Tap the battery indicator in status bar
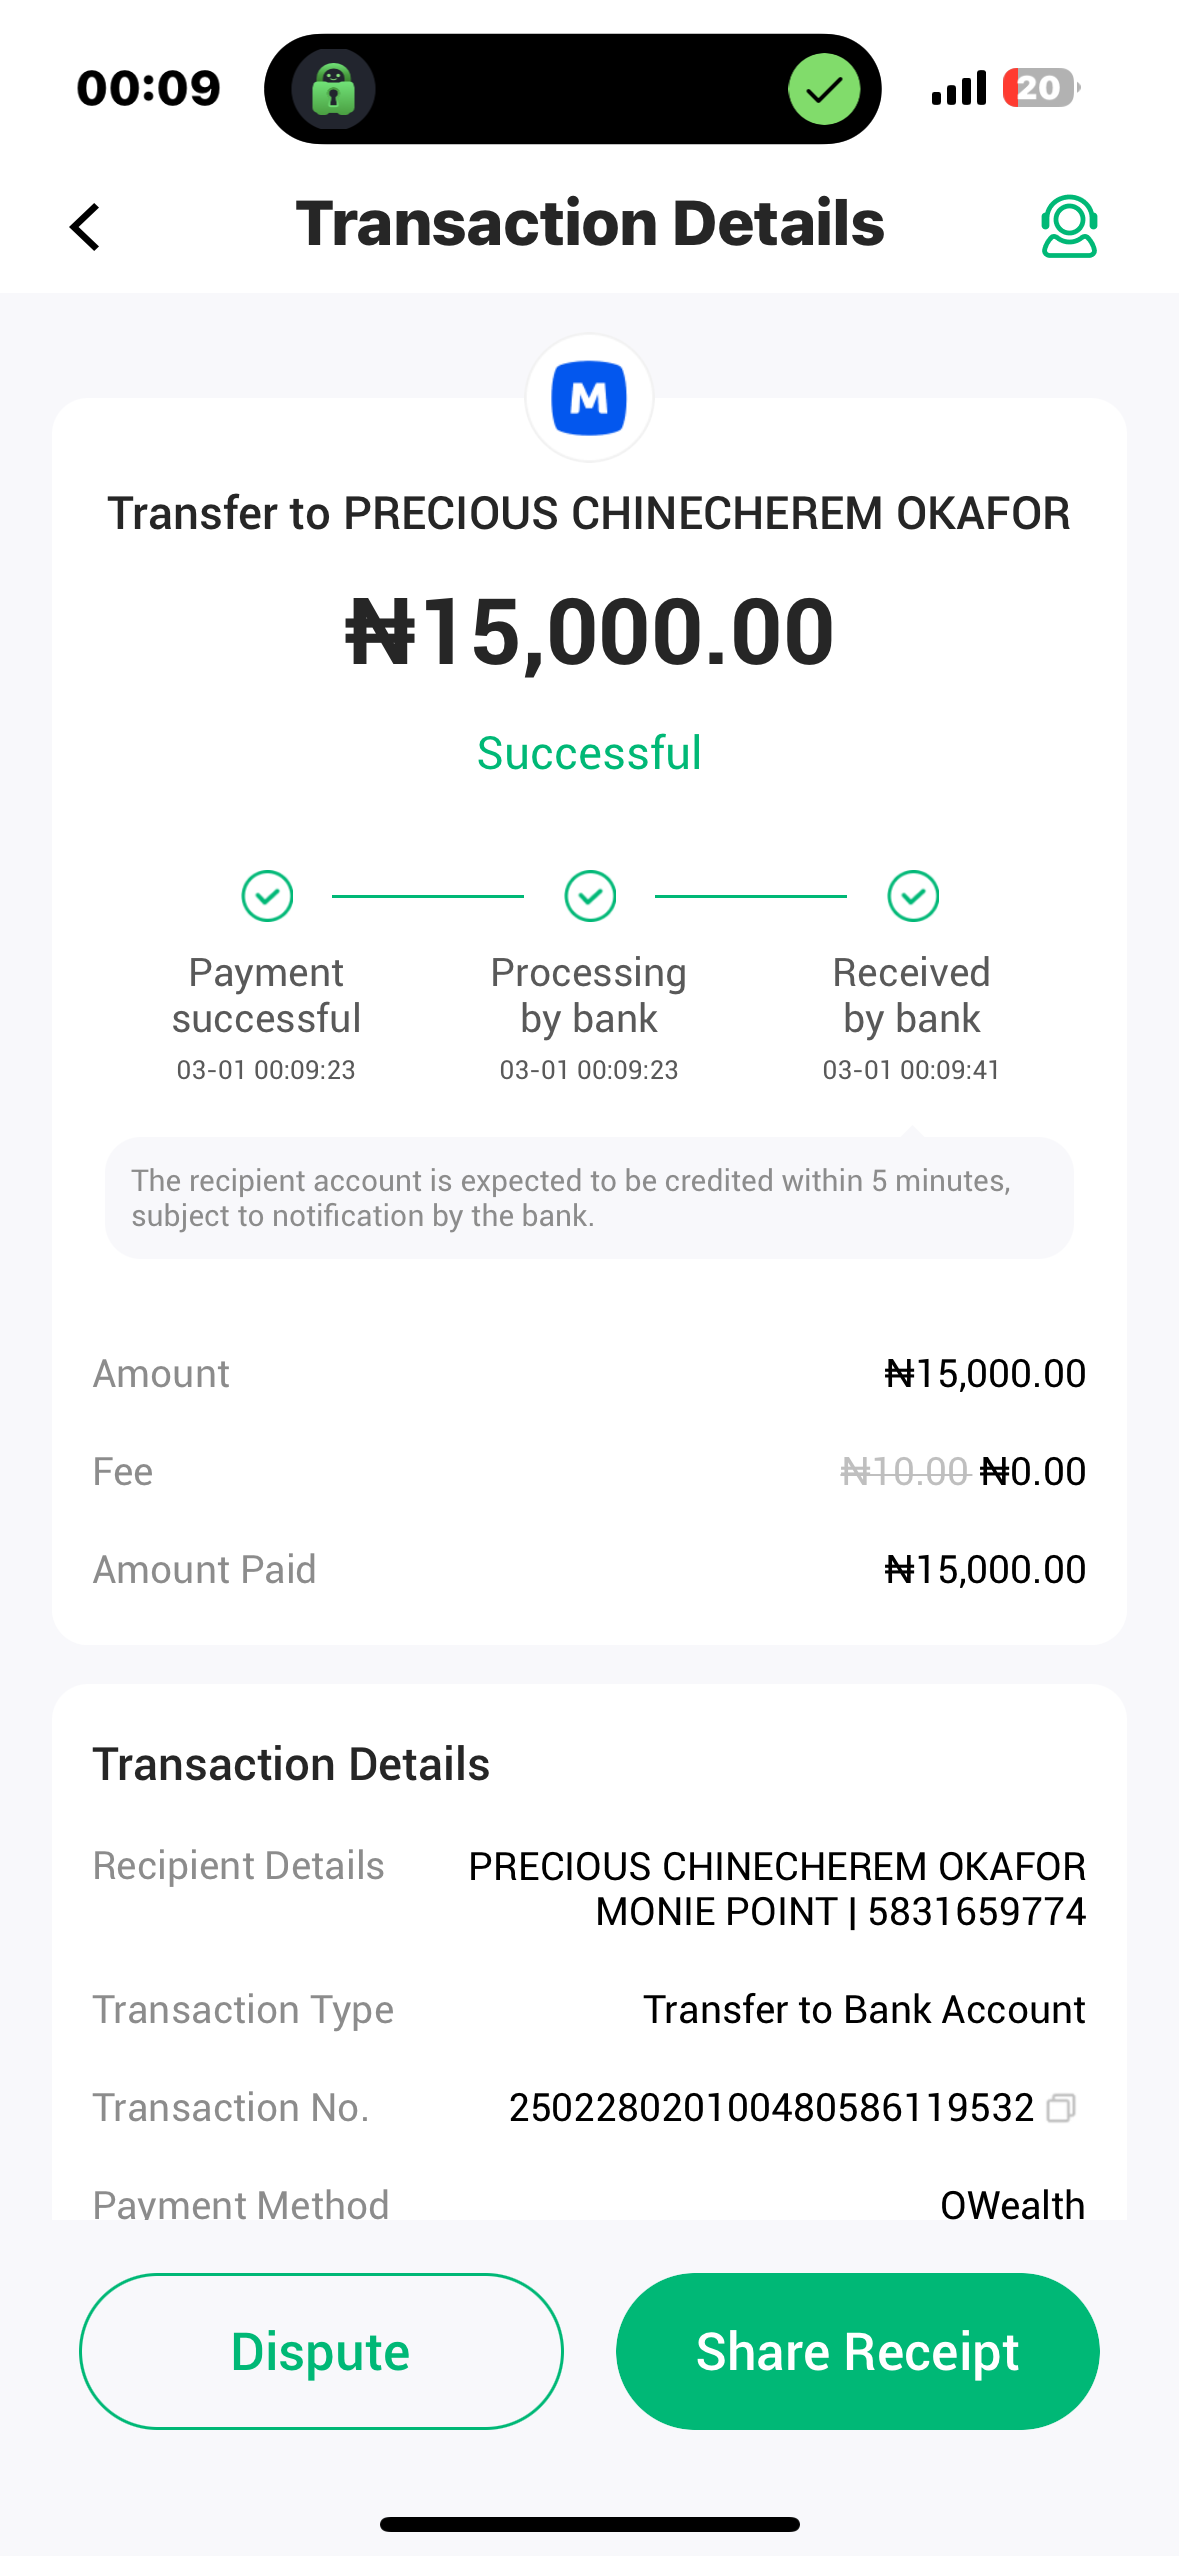Screen dimensions: 1179x2556 [1040, 88]
